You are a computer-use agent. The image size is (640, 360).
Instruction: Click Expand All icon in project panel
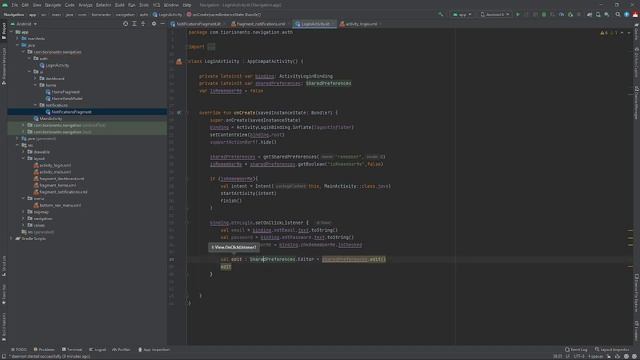(134, 24)
